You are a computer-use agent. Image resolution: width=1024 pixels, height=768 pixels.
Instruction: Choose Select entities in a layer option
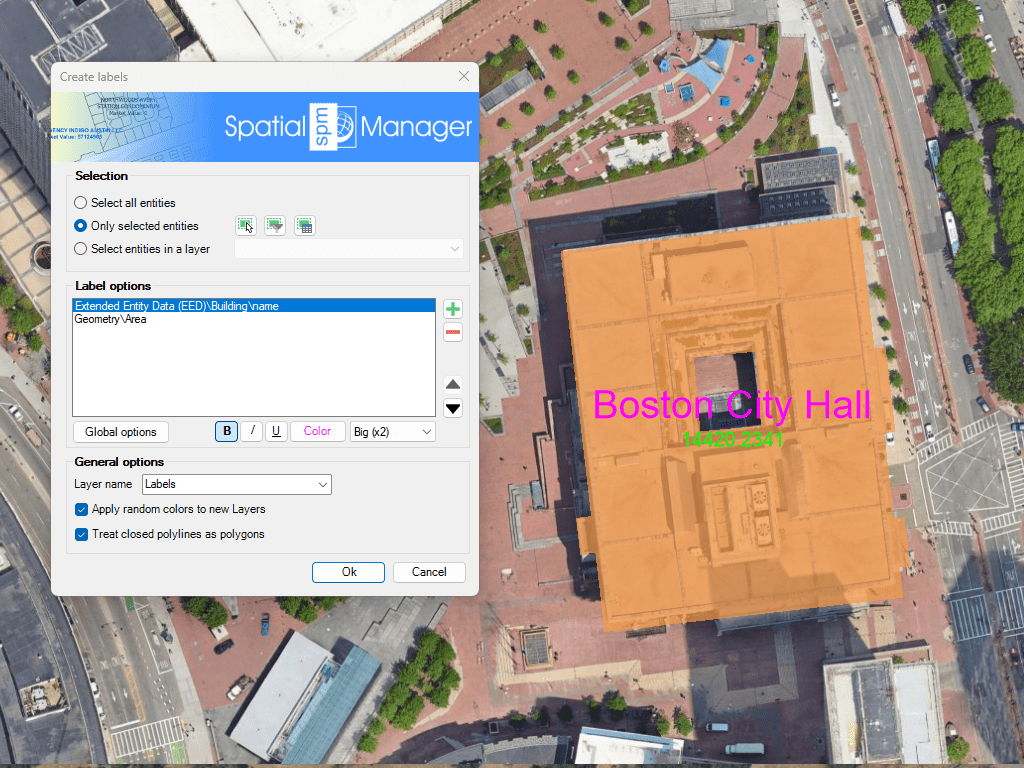point(142,249)
